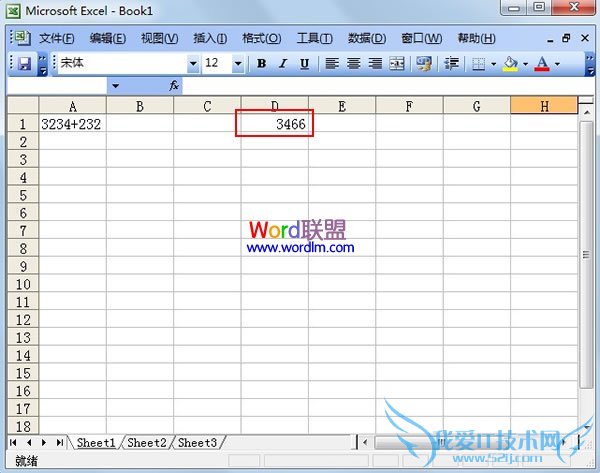Minimize the workbook window in menu bar
The height and width of the screenshot is (473, 600).
pos(550,39)
